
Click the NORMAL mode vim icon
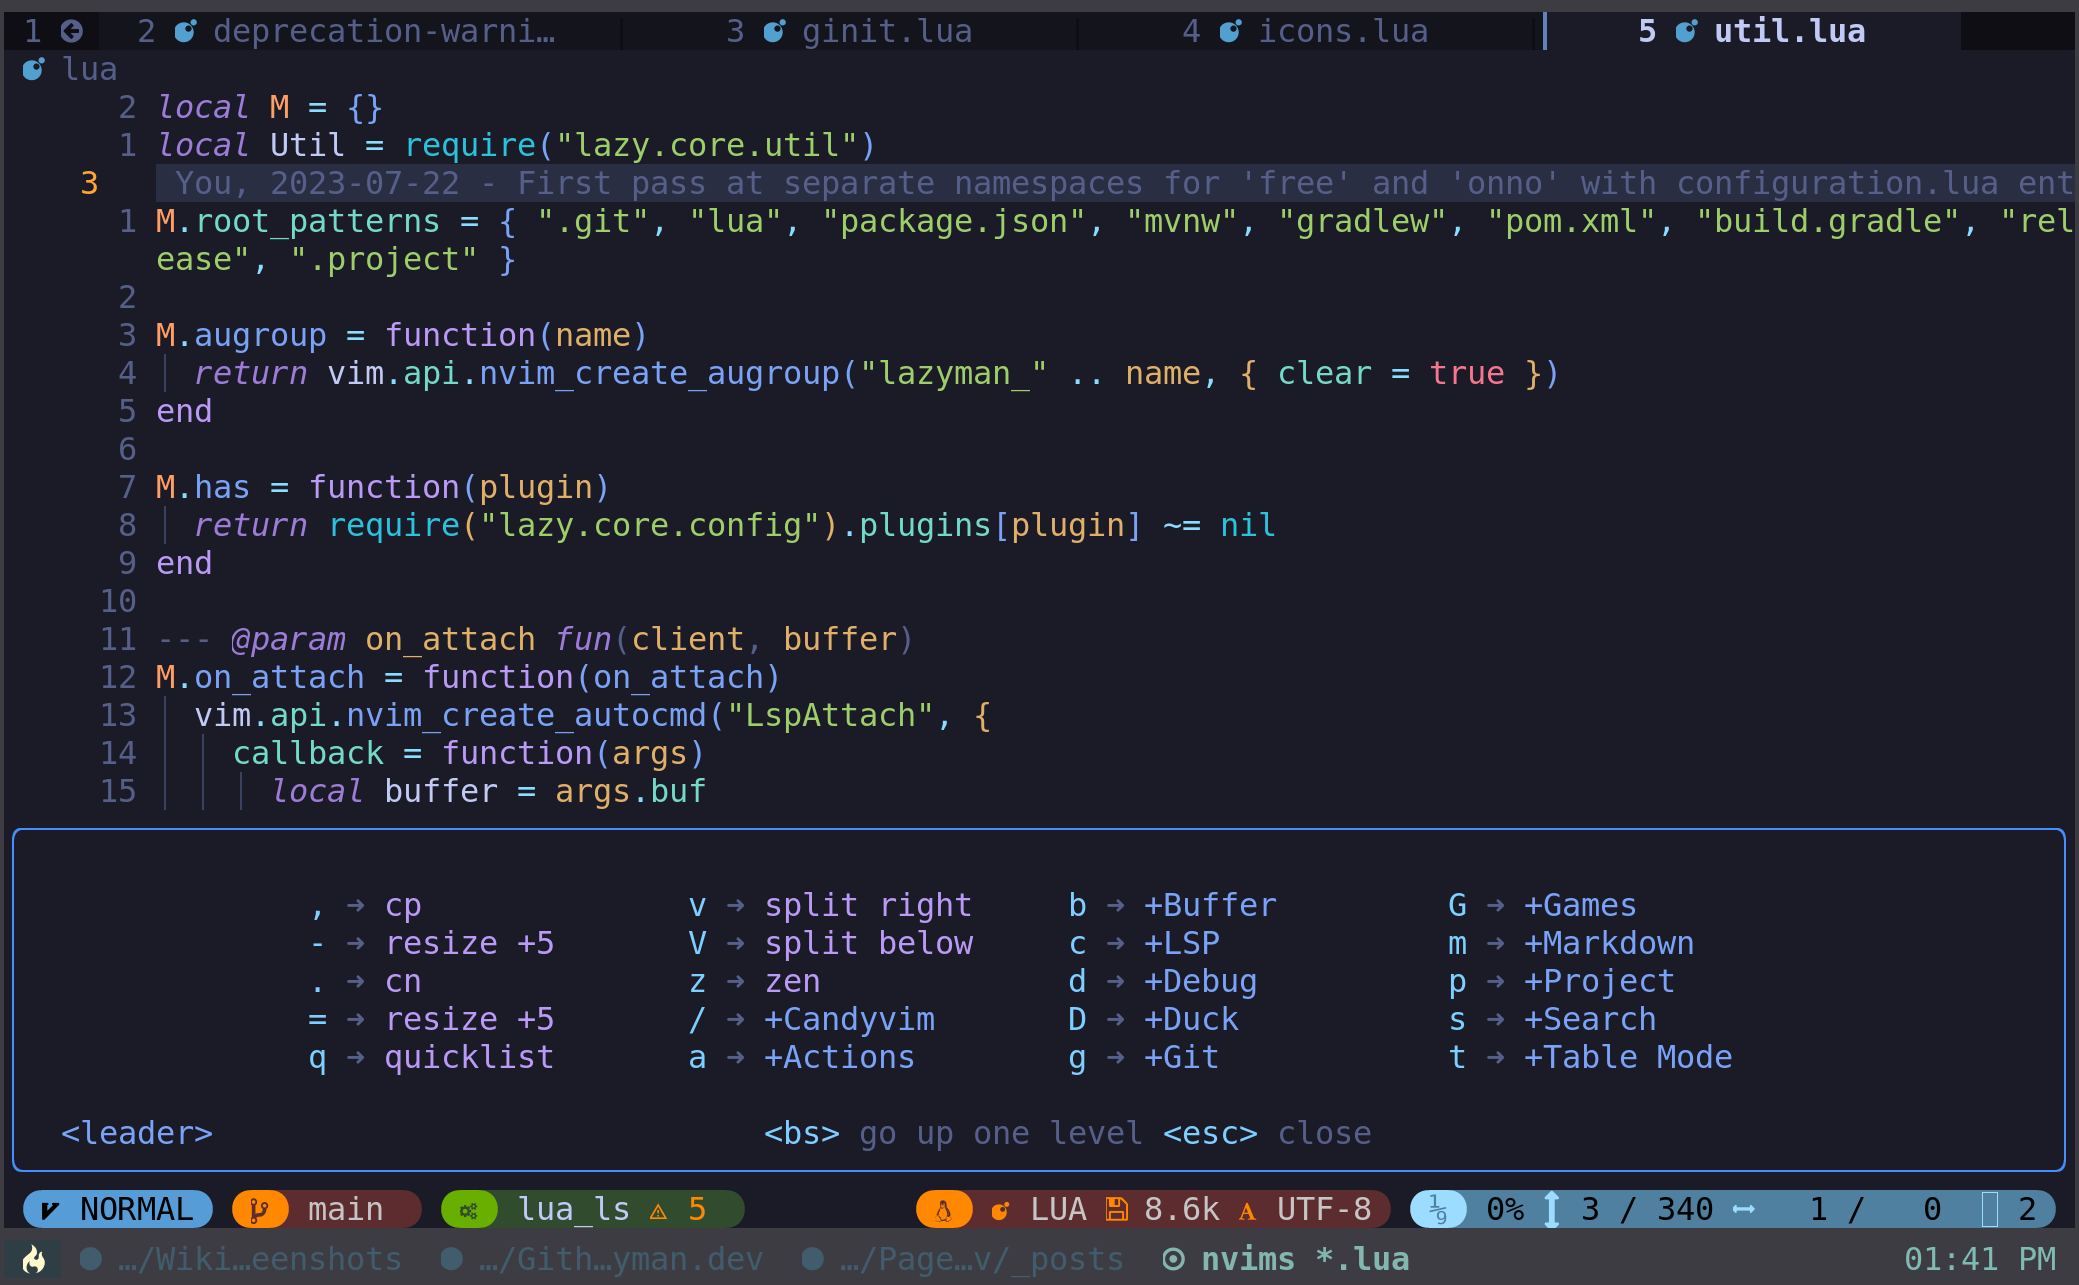click(x=49, y=1210)
